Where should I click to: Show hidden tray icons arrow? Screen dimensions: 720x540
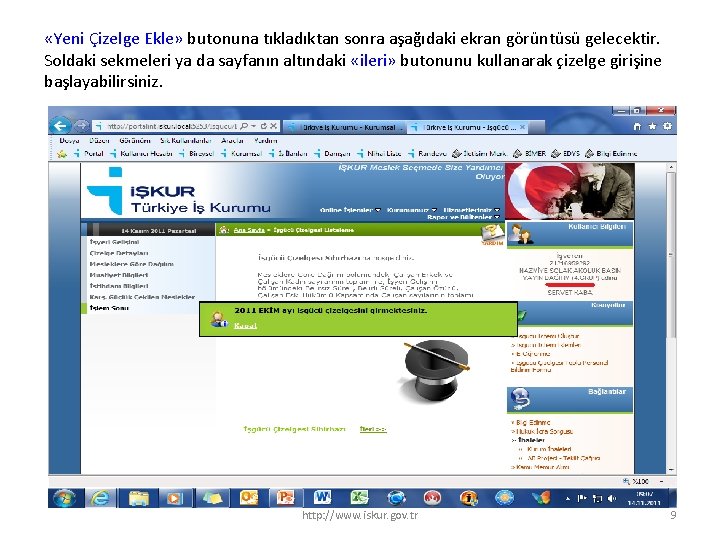point(568,498)
